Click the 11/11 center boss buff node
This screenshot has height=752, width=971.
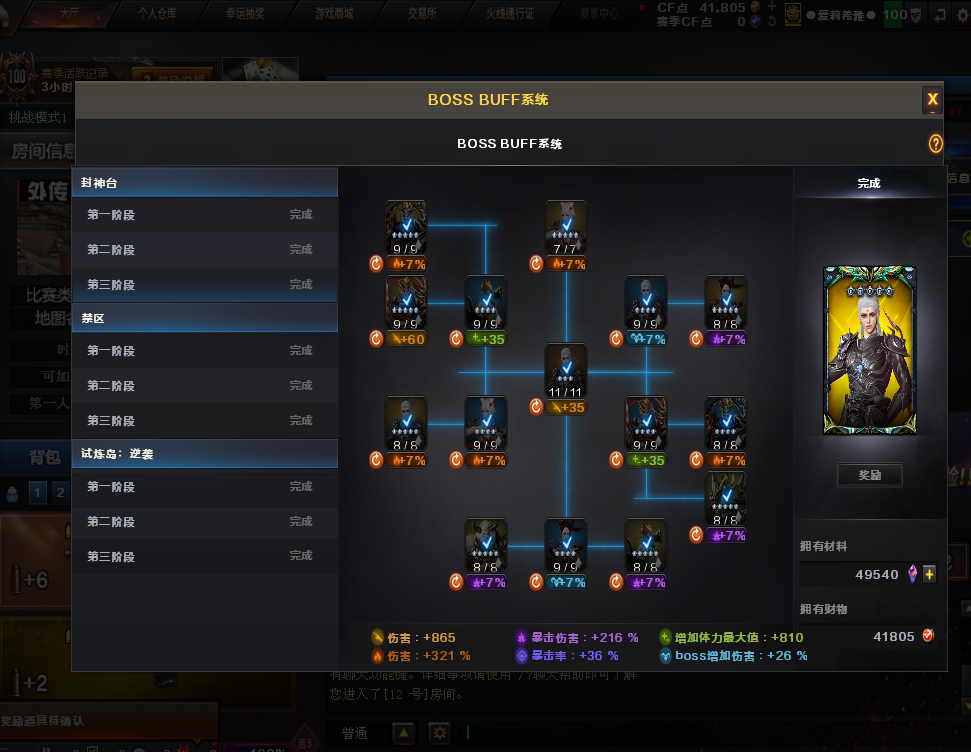[x=566, y=371]
